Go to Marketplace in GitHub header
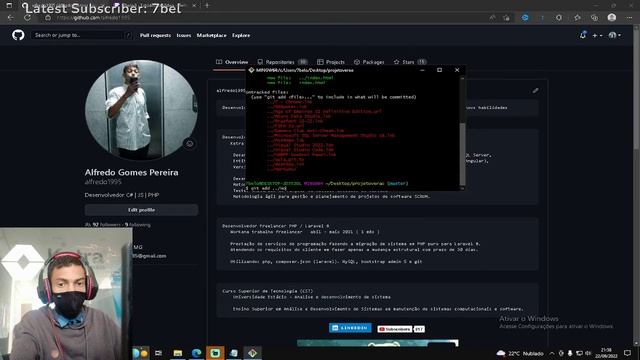This screenshot has height=360, width=640. point(211,36)
